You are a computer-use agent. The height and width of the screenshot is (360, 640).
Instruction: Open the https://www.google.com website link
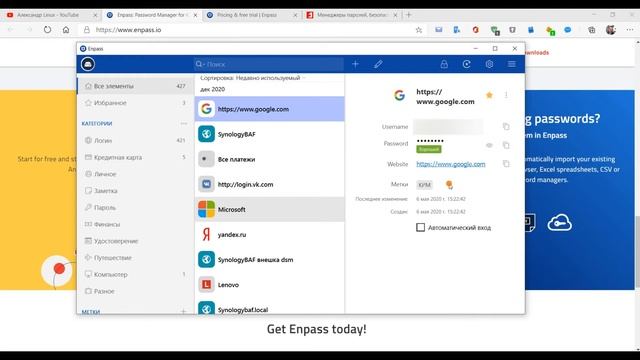click(x=451, y=164)
